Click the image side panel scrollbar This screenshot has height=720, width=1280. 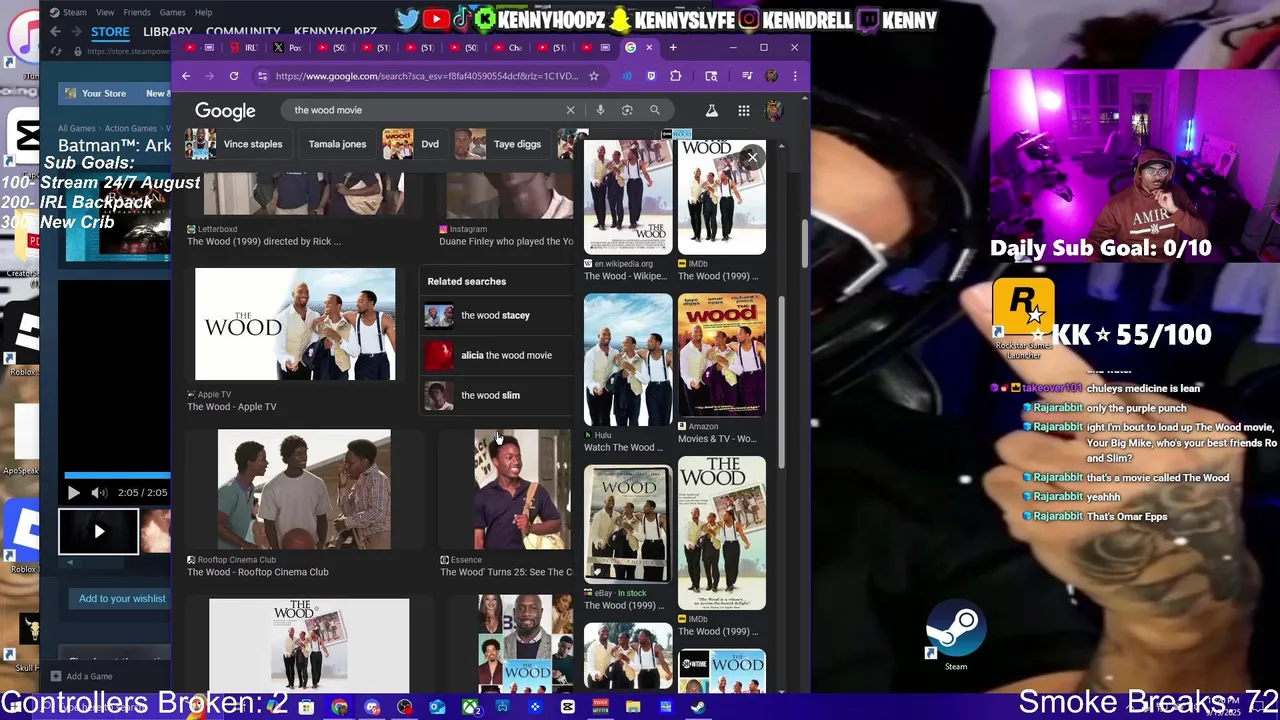(x=781, y=380)
